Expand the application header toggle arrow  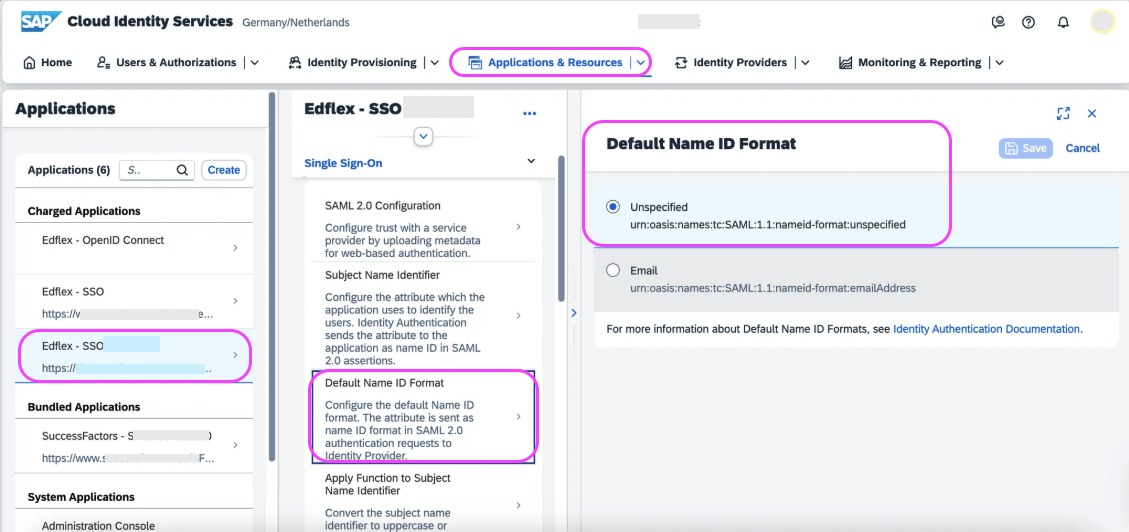423,136
